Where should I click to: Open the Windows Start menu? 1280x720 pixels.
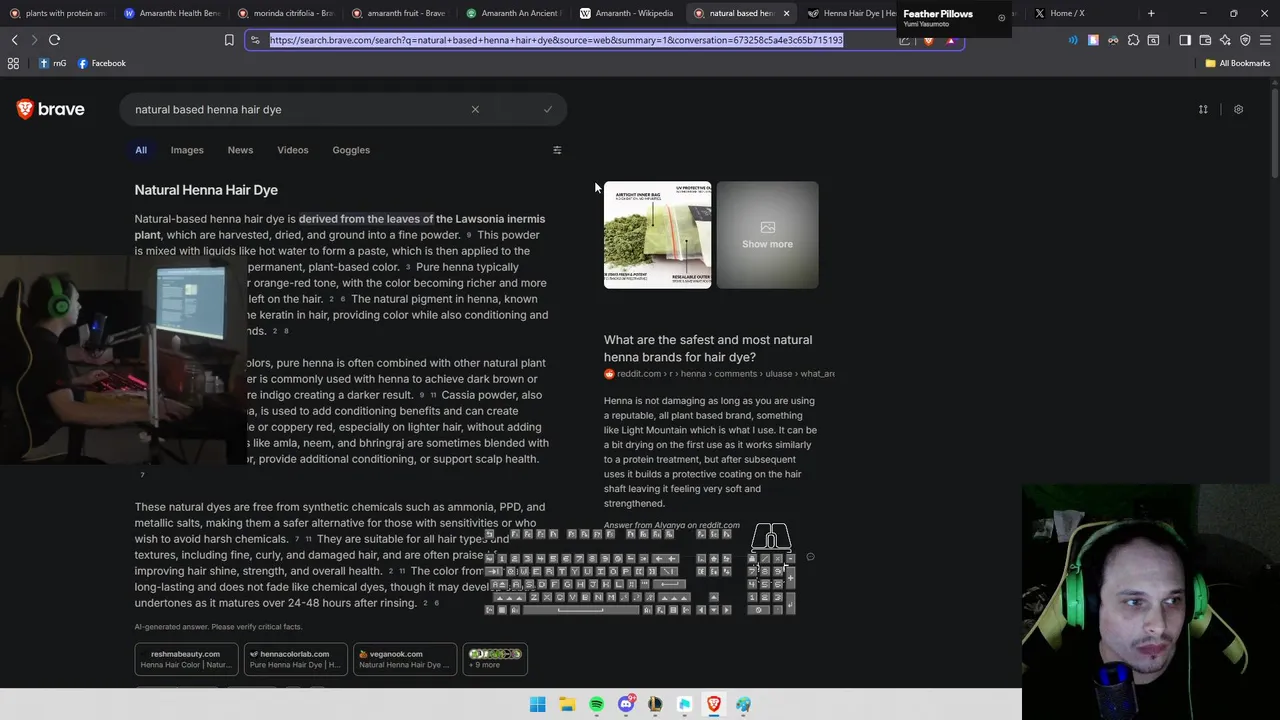(537, 704)
